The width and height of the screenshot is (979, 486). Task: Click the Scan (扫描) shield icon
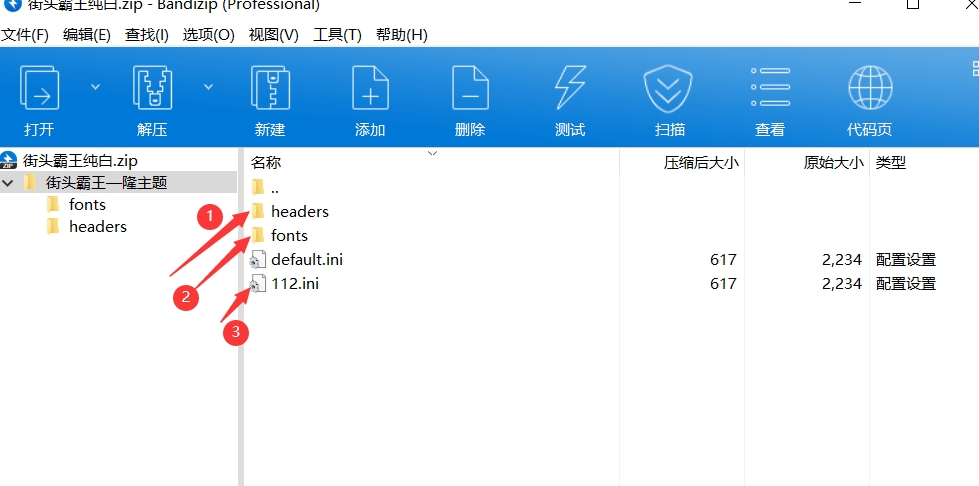[x=670, y=90]
